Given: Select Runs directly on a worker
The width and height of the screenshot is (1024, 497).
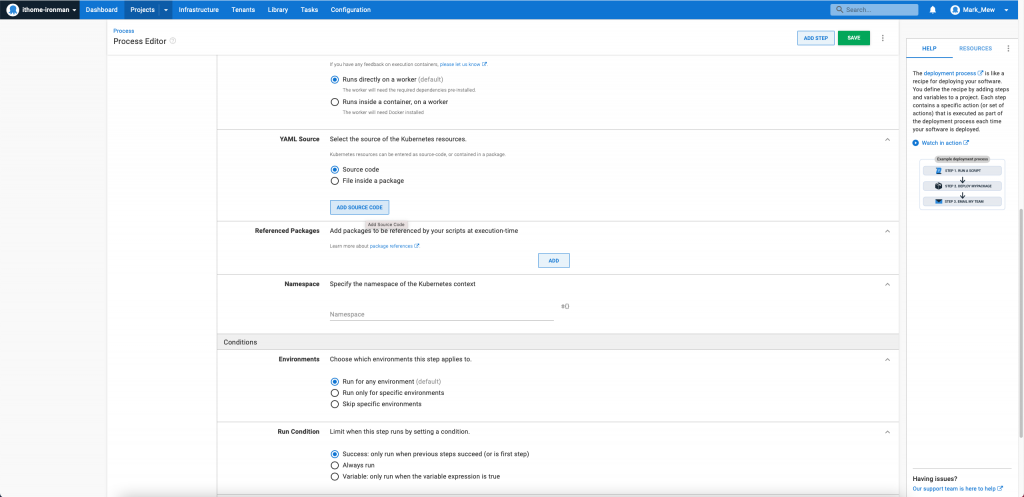Looking at the screenshot, I should point(335,80).
